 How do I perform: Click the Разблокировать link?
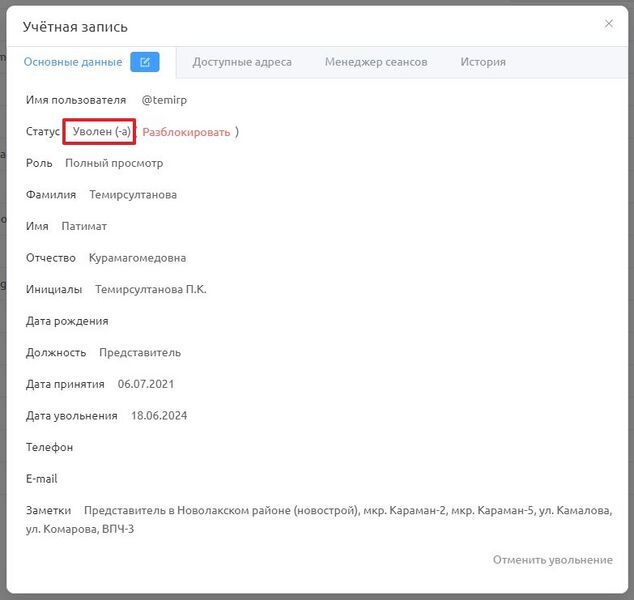coord(186,132)
